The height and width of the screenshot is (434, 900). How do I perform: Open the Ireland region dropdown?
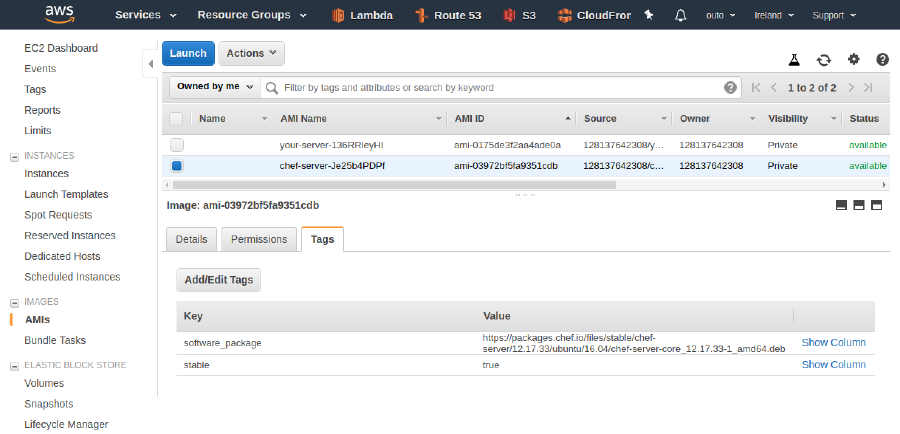(x=774, y=16)
